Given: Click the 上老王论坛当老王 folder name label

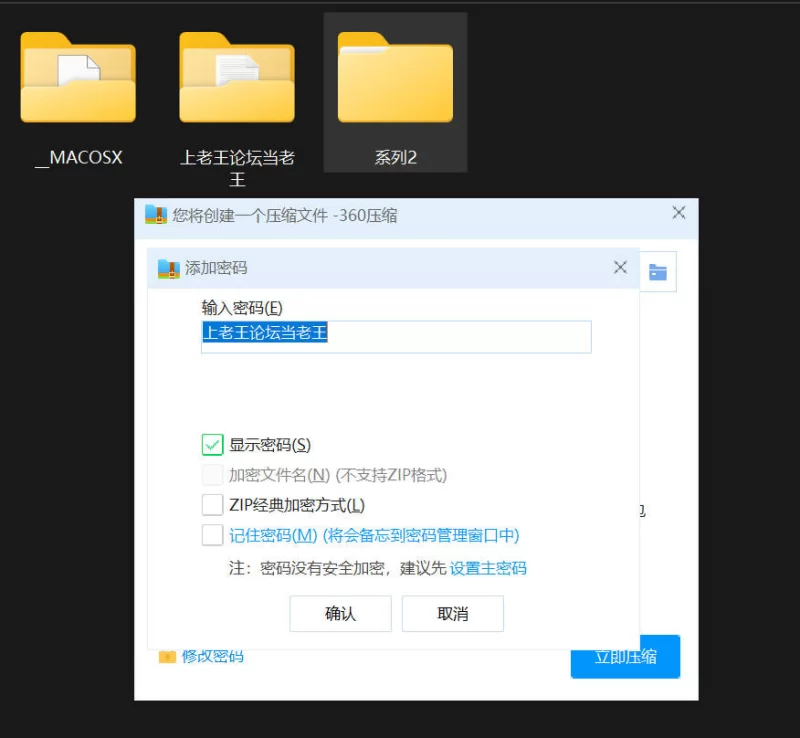Looking at the screenshot, I should click(237, 168).
